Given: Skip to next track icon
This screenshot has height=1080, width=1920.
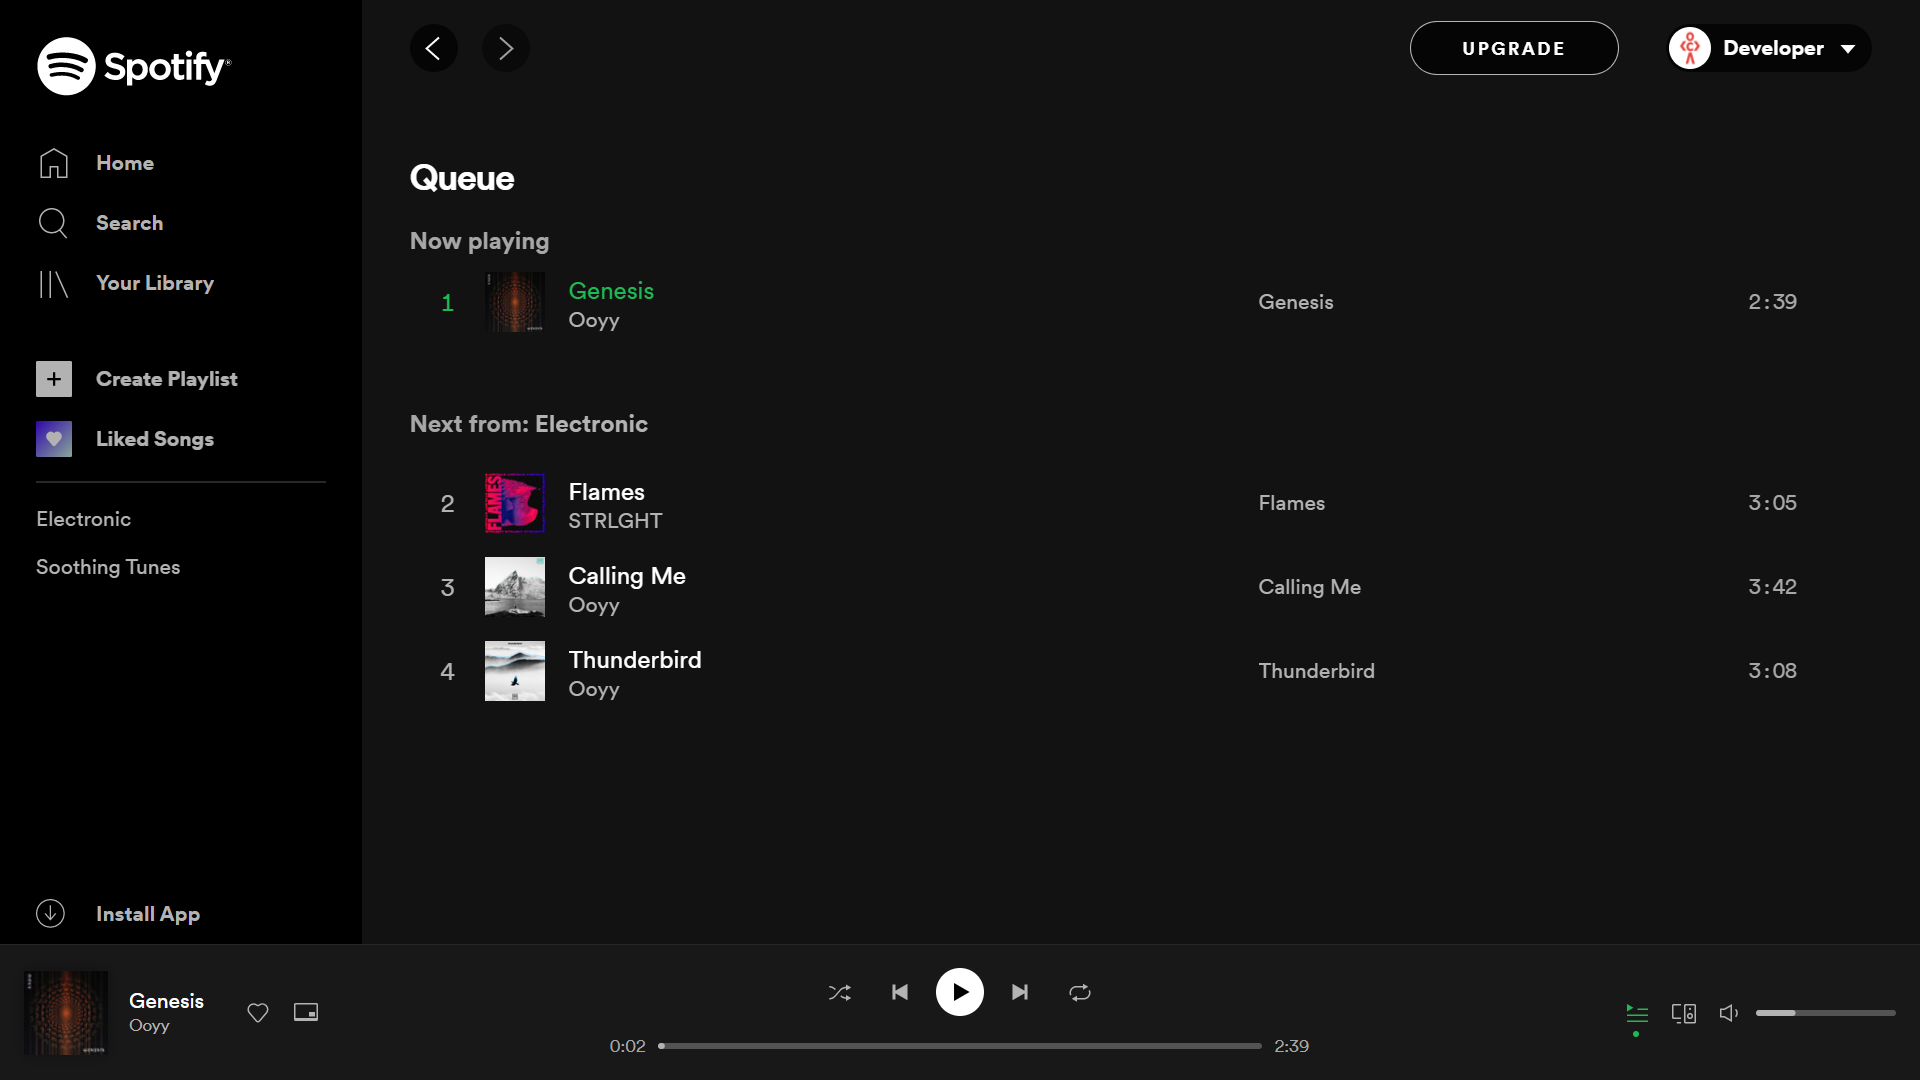Looking at the screenshot, I should (1019, 992).
